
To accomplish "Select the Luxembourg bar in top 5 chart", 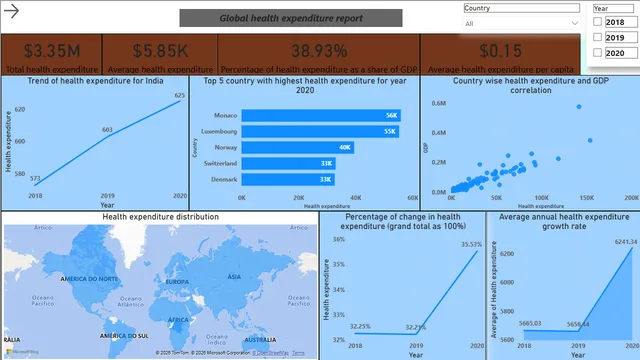I will 320,131.
